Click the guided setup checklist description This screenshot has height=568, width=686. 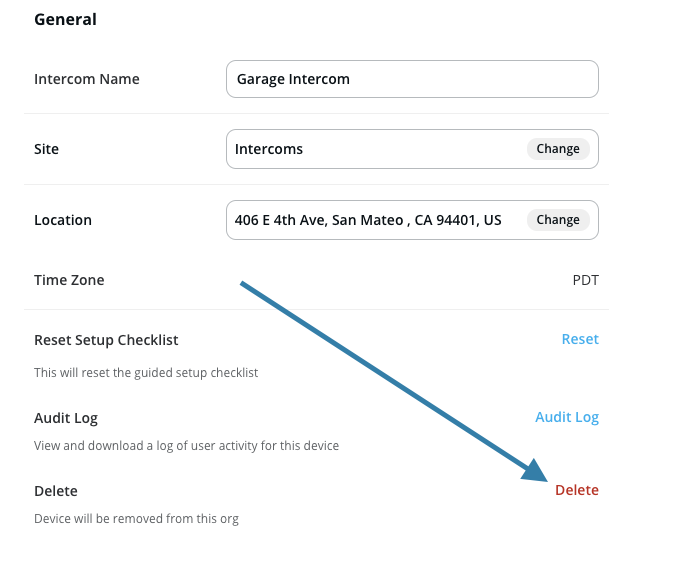click(146, 373)
